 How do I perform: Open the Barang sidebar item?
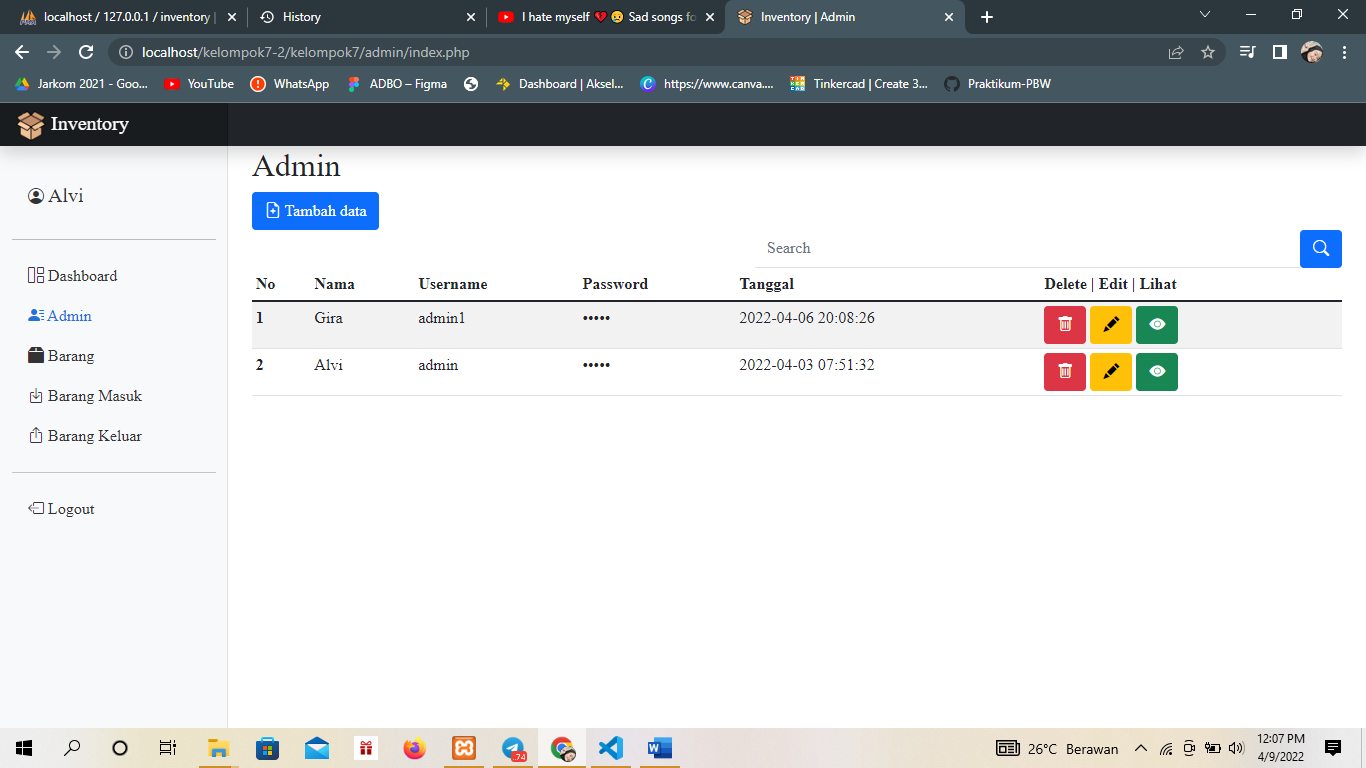(72, 355)
